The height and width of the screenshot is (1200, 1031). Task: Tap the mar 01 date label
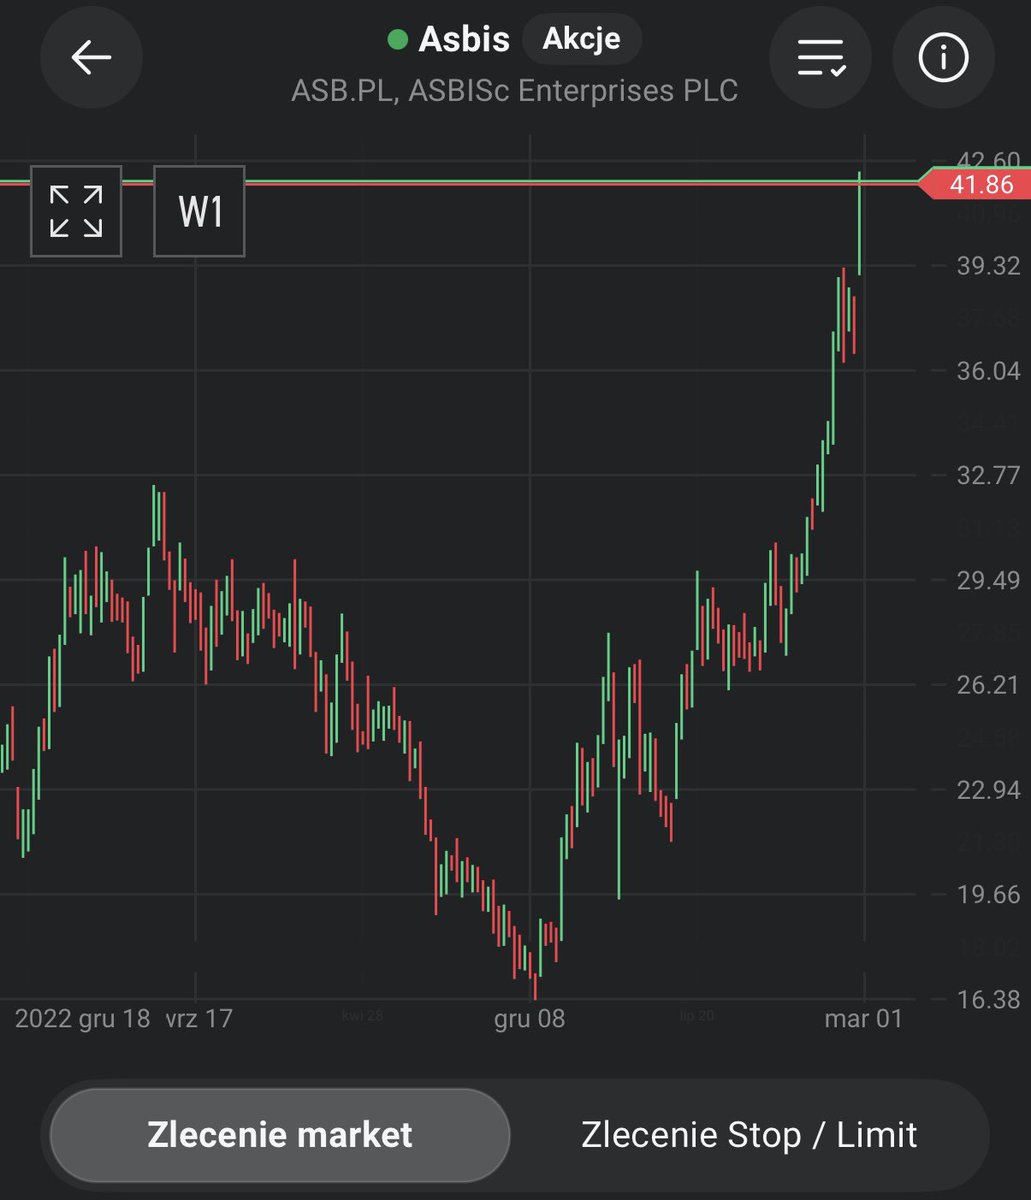[x=863, y=1019]
